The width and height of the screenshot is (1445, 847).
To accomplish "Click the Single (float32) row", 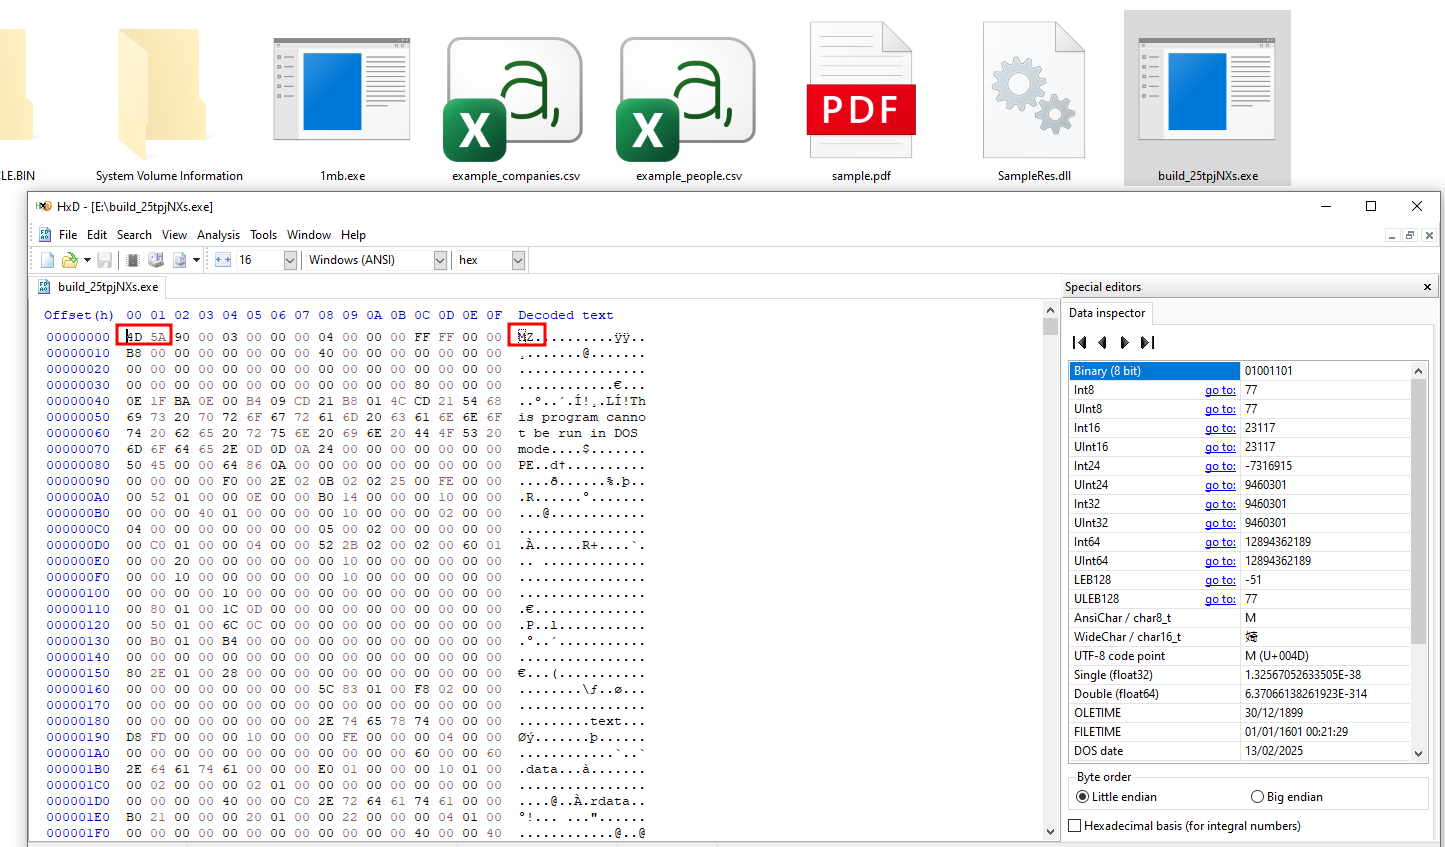I will 1240,675.
